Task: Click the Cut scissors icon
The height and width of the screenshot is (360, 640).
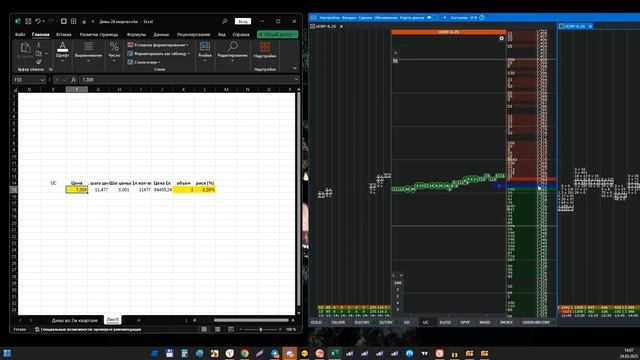Action: tap(38, 45)
